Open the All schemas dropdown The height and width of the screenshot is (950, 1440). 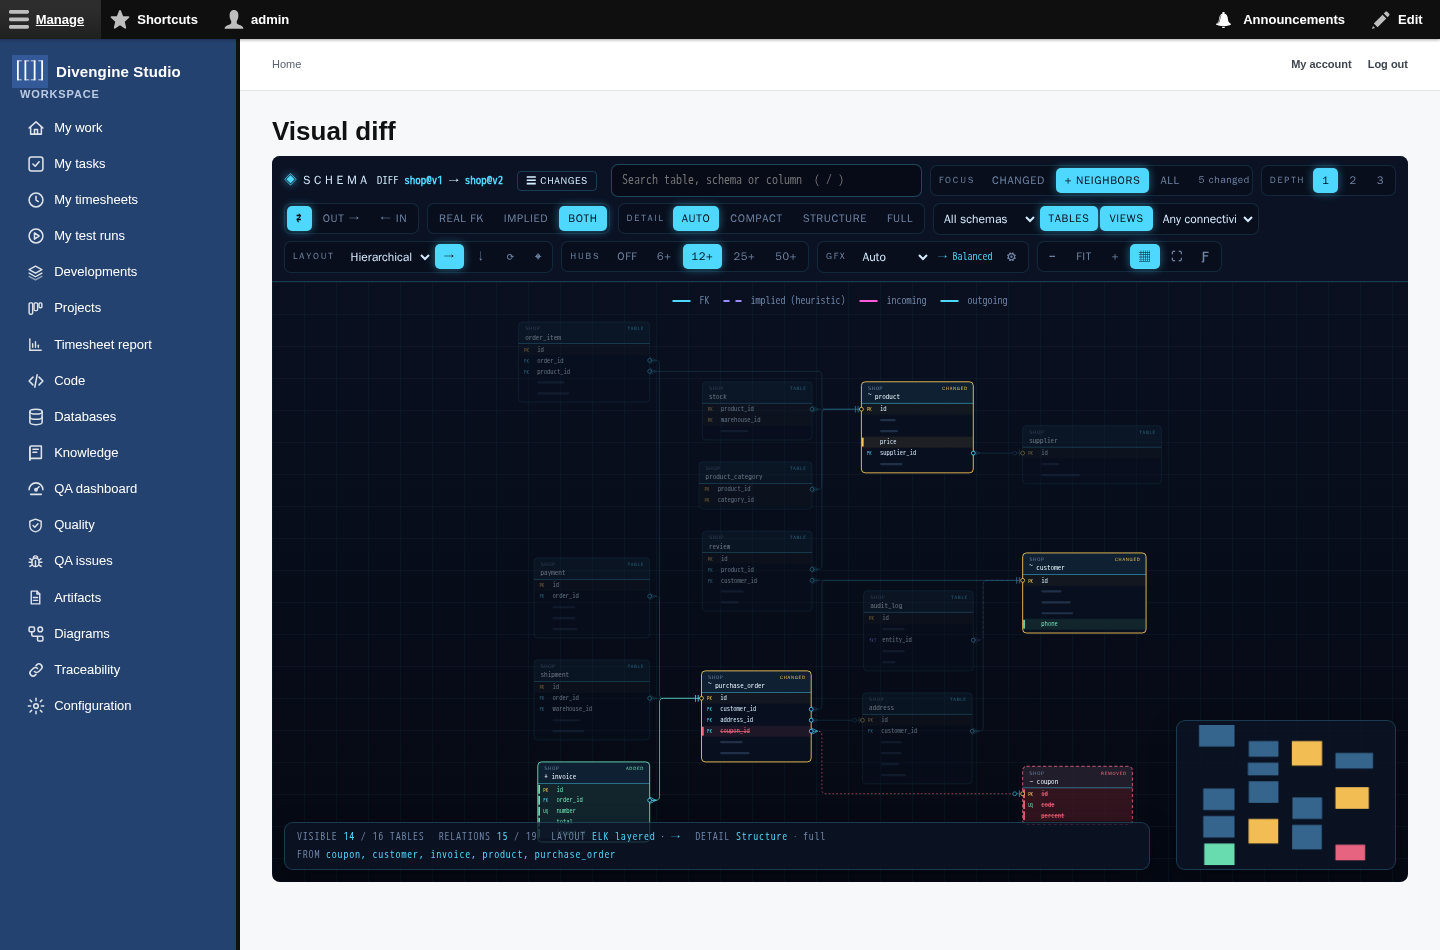[987, 219]
